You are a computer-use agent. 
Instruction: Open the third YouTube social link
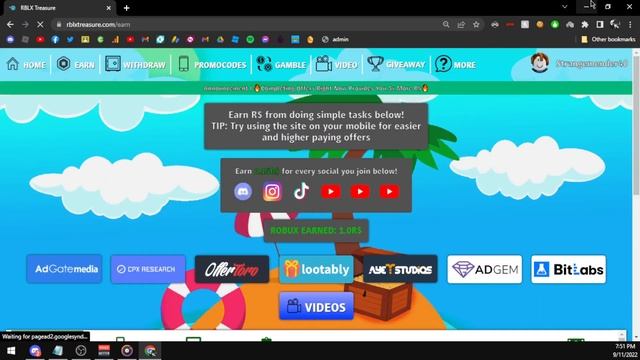389,191
